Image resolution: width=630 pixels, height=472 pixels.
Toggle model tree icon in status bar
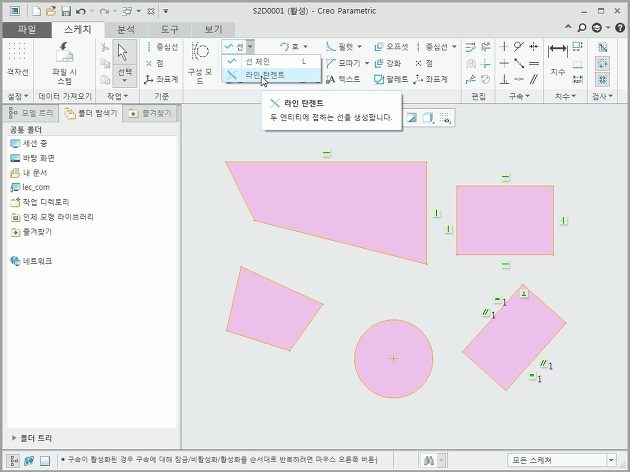point(13,460)
